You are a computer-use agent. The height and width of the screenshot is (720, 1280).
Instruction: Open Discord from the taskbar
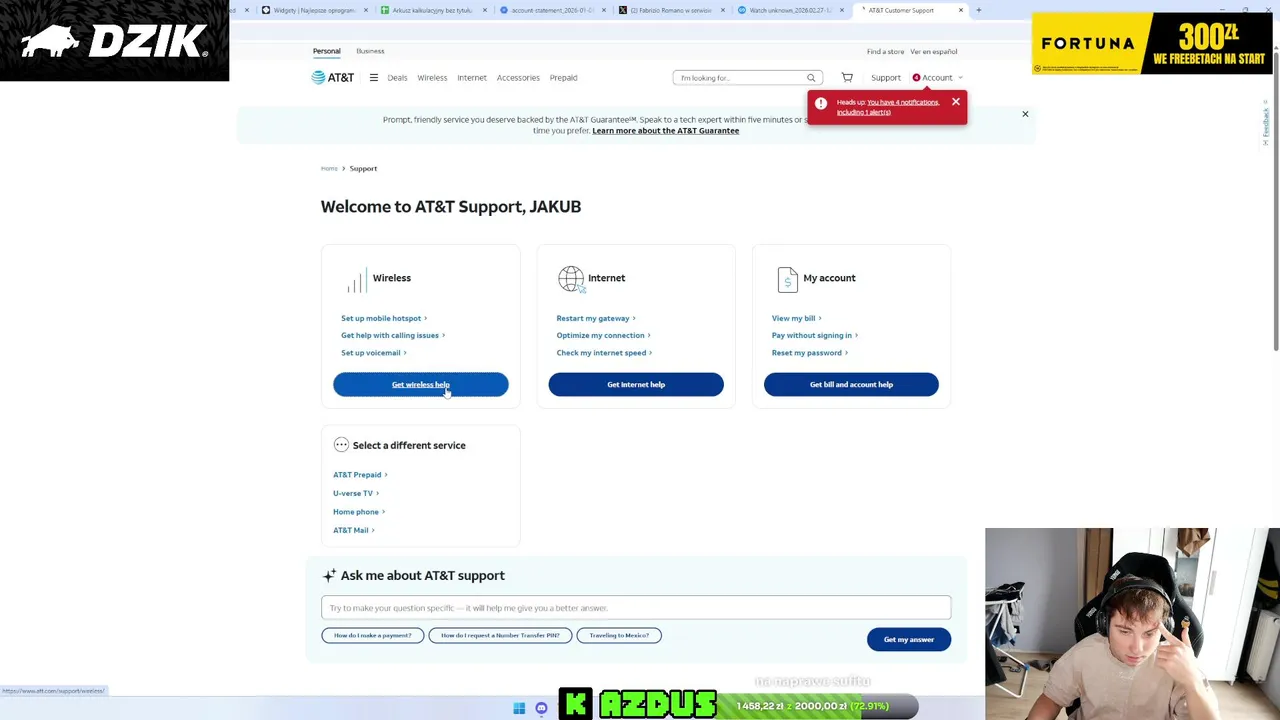coord(541,708)
